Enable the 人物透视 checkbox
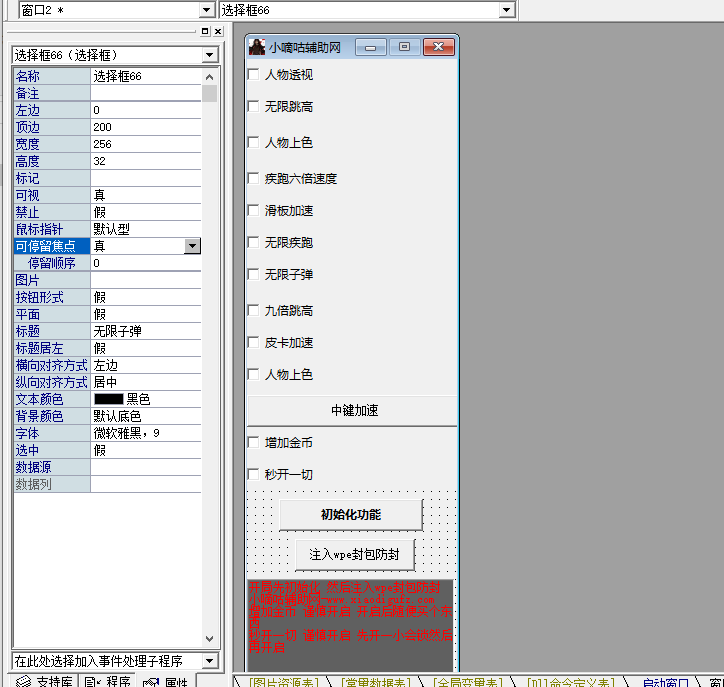The width and height of the screenshot is (724, 687). [x=254, y=75]
